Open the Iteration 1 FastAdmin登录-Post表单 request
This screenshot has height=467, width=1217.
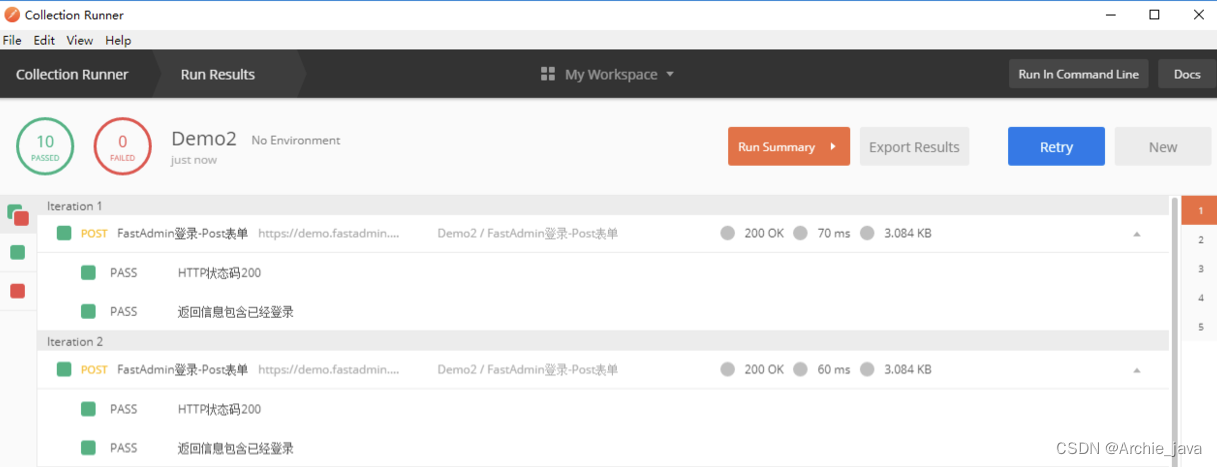coord(182,233)
